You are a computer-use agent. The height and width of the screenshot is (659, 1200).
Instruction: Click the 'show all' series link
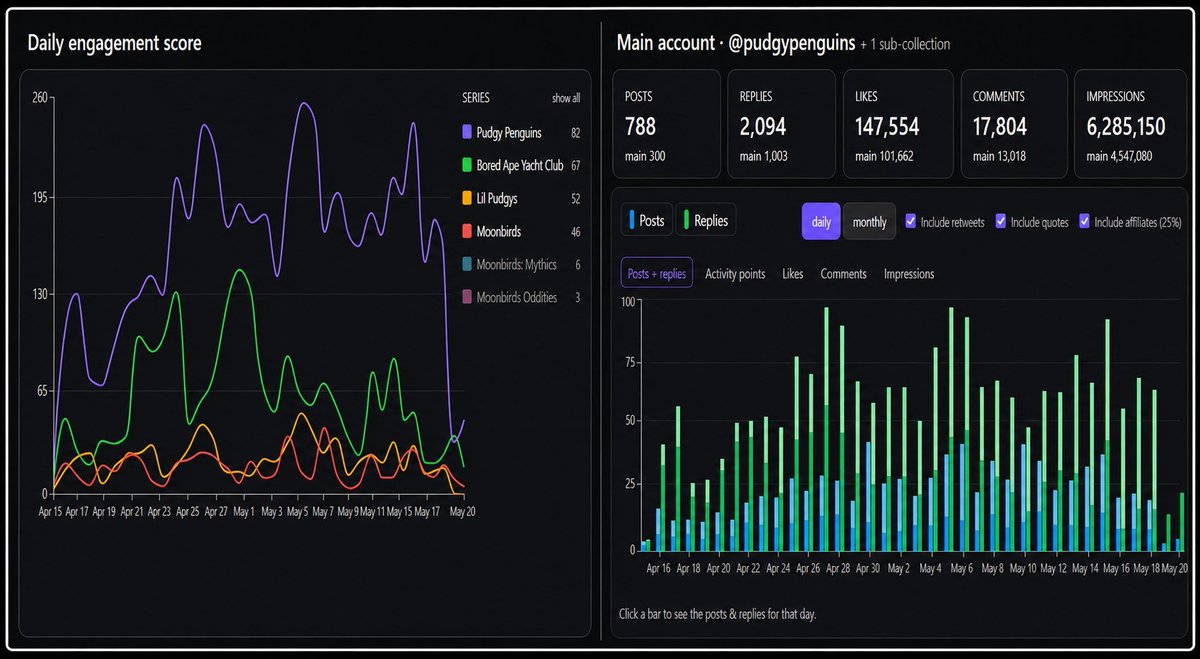tap(566, 98)
